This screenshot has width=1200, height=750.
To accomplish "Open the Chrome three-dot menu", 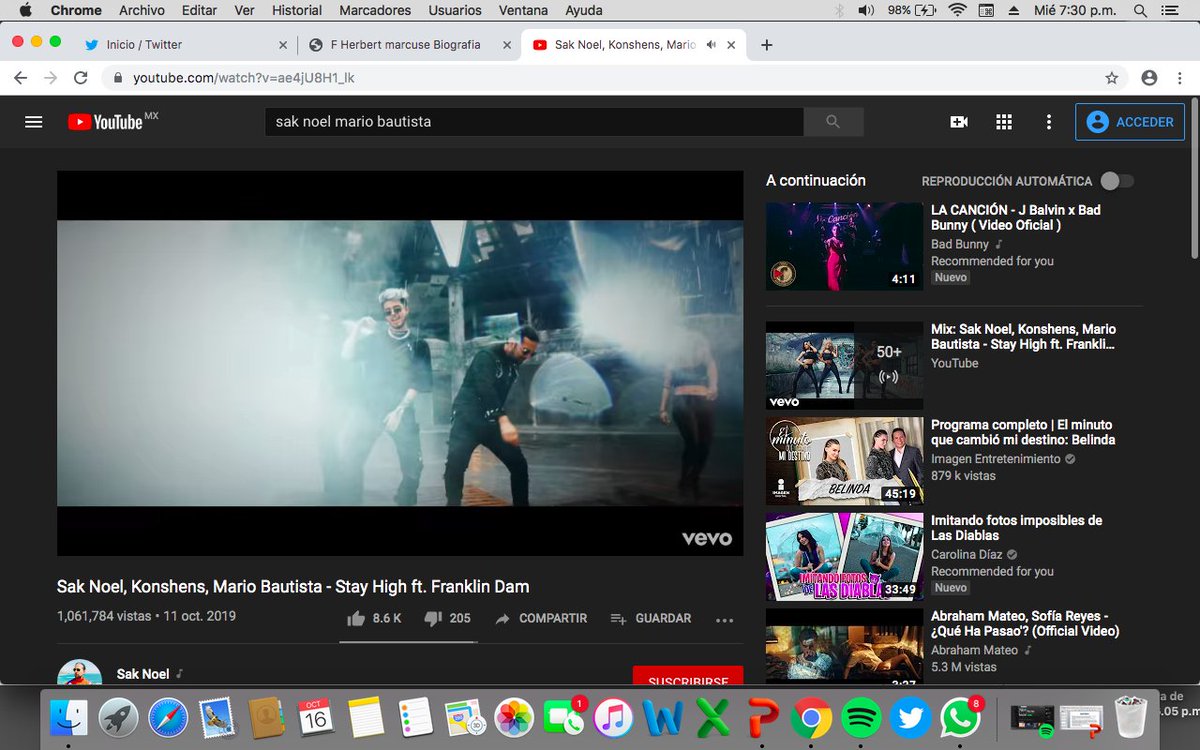I will pyautogui.click(x=1181, y=78).
